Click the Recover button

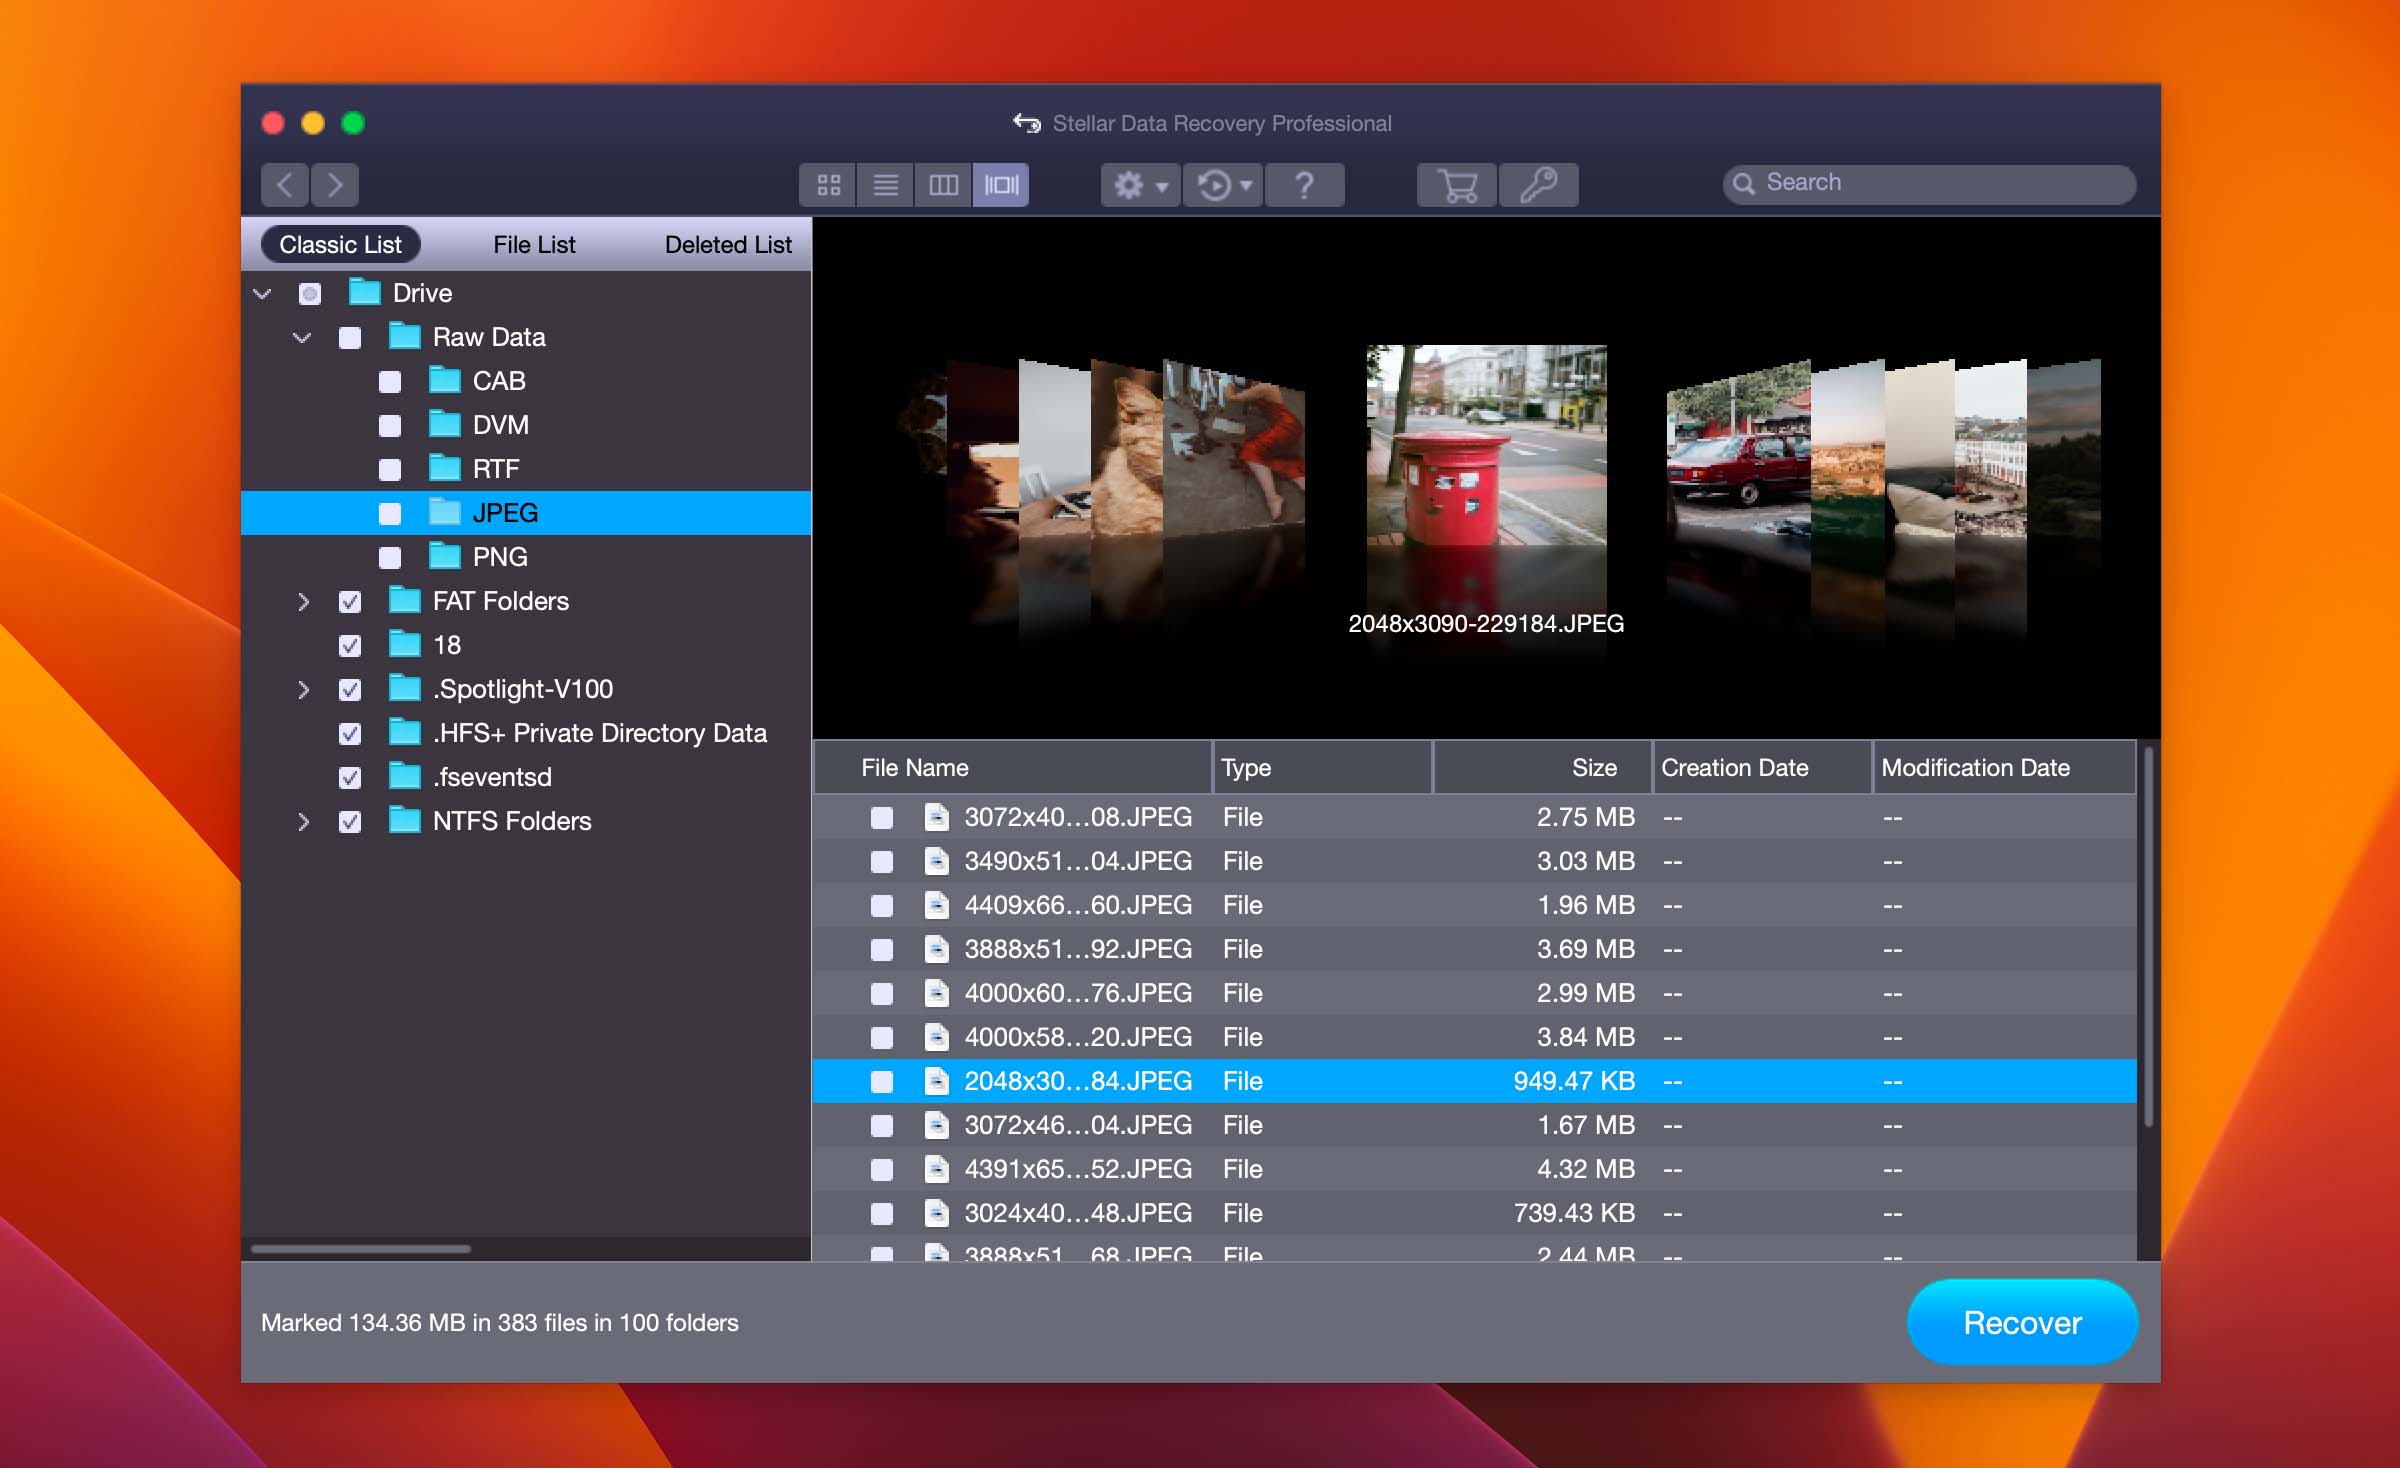coord(2022,1322)
